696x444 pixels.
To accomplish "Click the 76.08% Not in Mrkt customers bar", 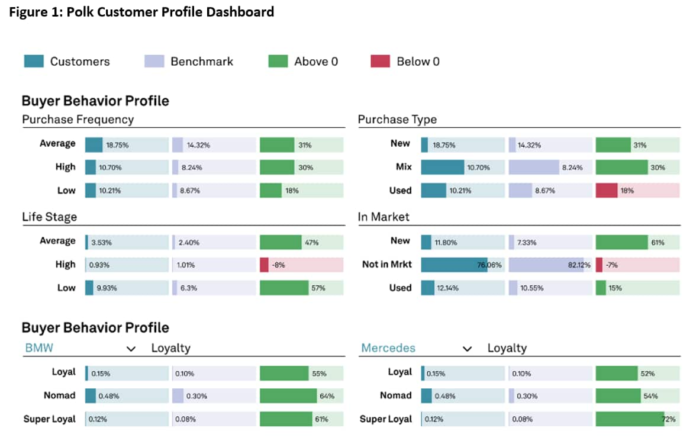I will click(460, 265).
